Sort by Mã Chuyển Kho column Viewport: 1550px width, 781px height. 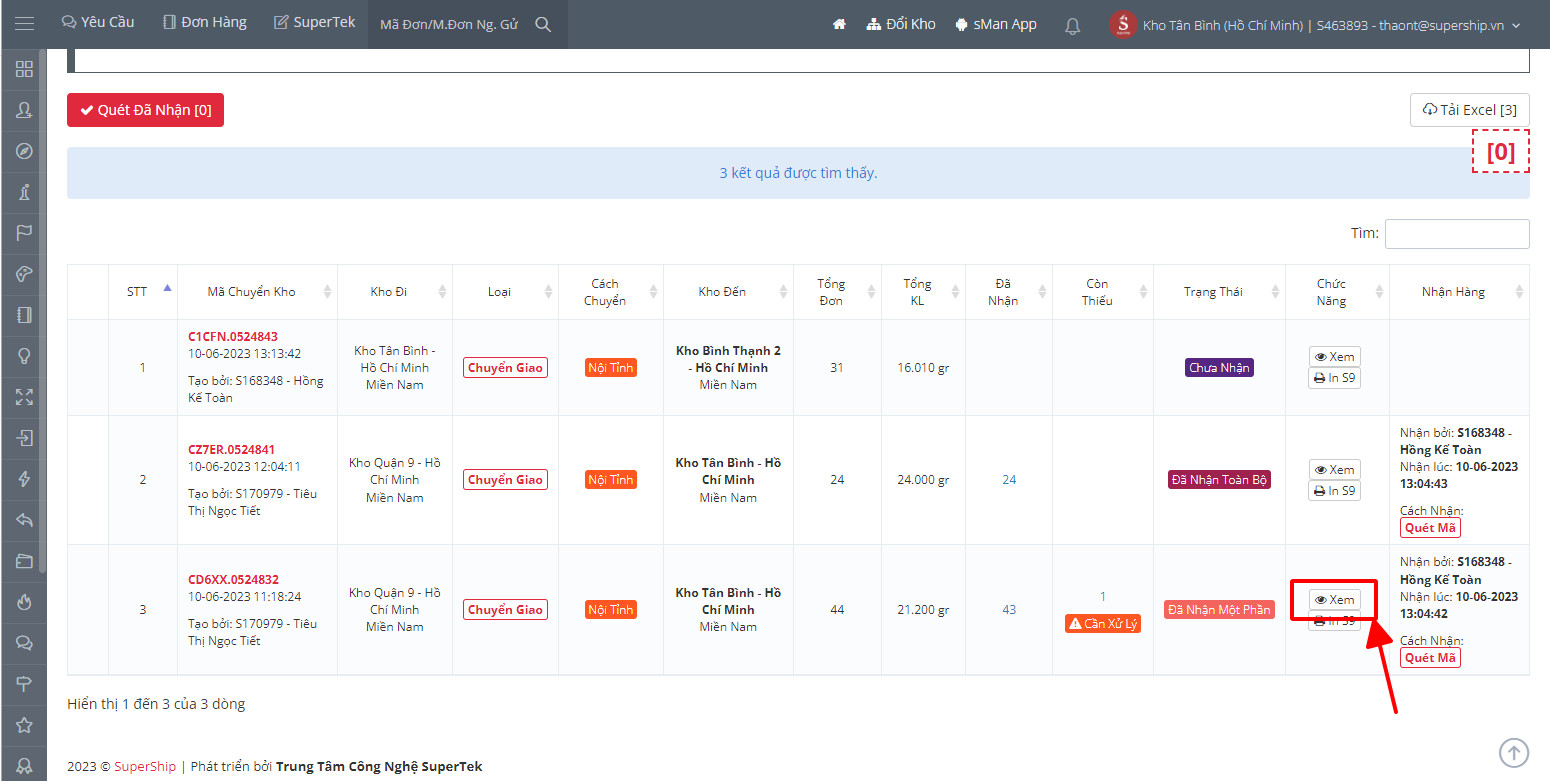pyautogui.click(x=259, y=292)
